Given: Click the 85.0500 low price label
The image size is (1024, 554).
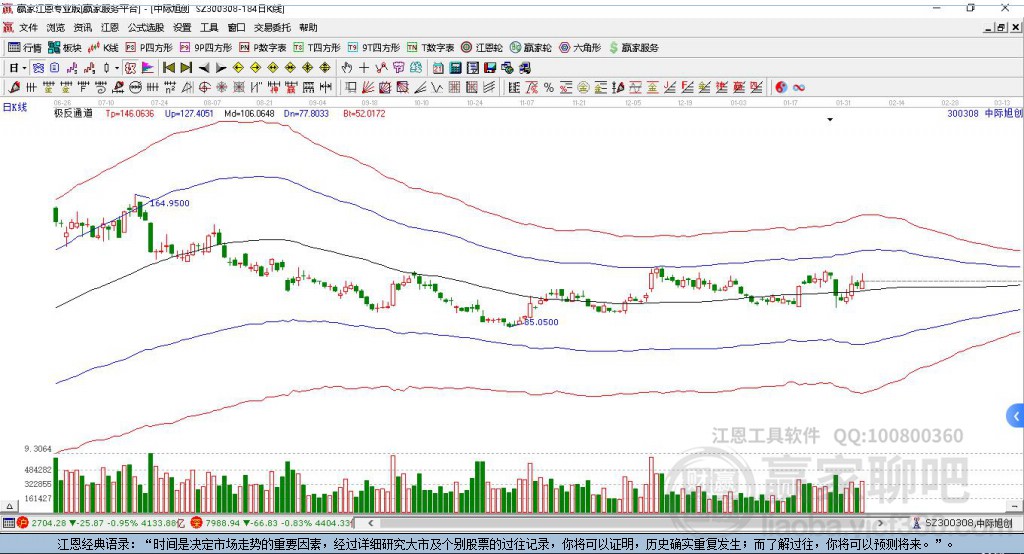Looking at the screenshot, I should coord(541,322).
